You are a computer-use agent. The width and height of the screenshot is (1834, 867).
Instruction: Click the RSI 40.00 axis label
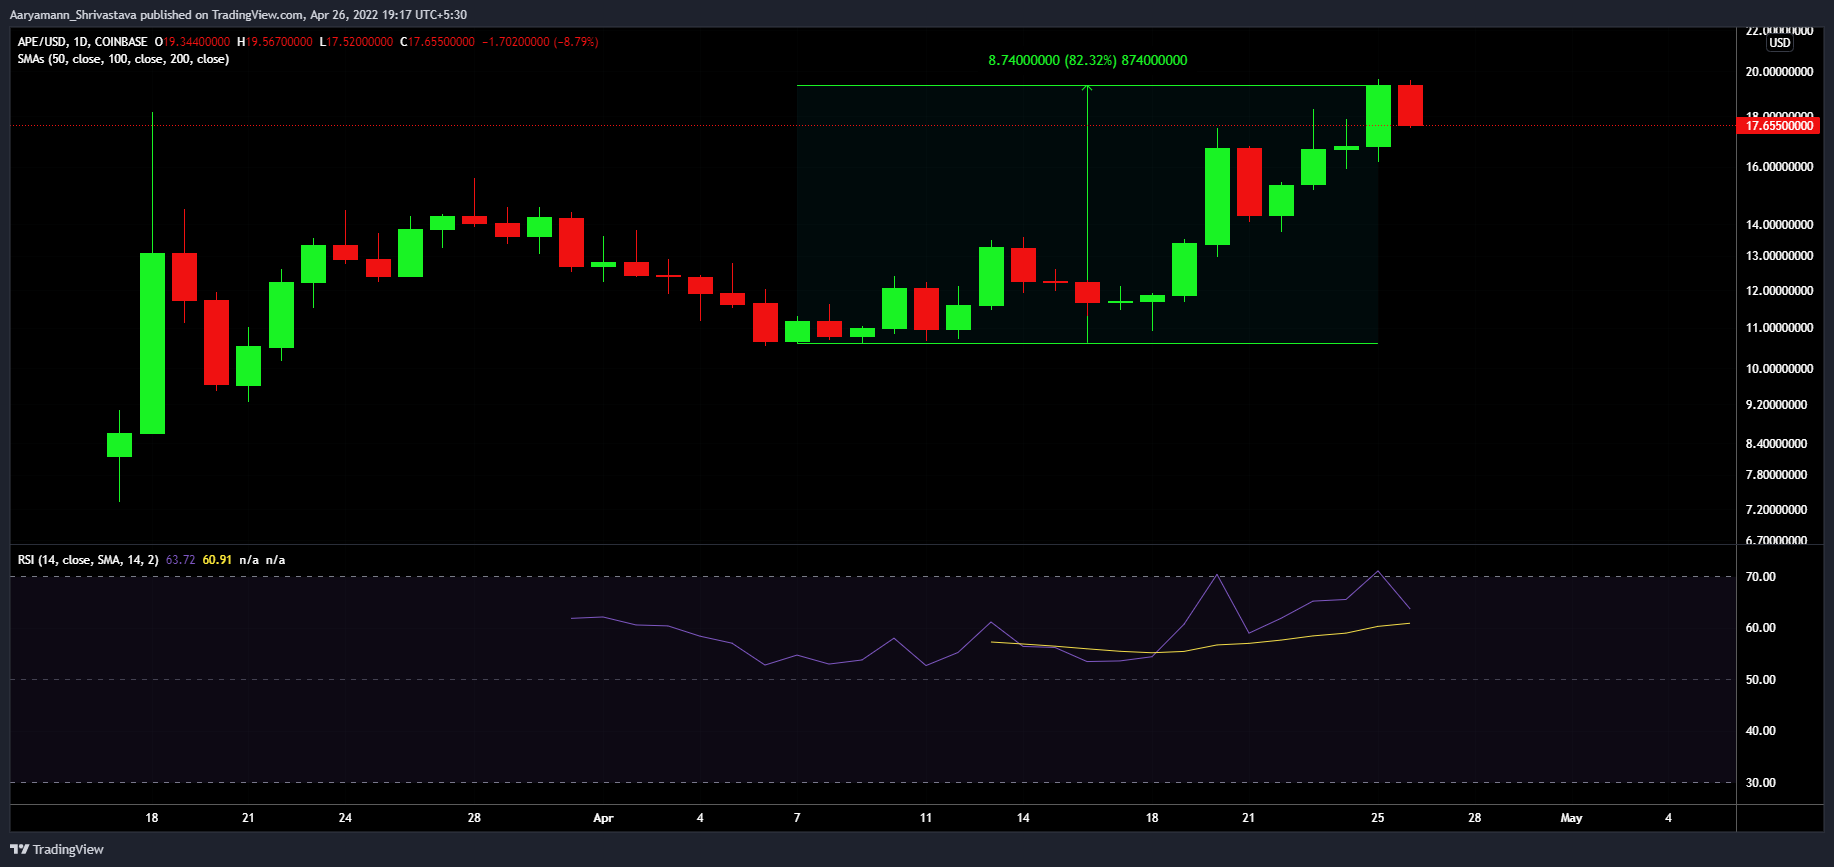tap(1760, 731)
